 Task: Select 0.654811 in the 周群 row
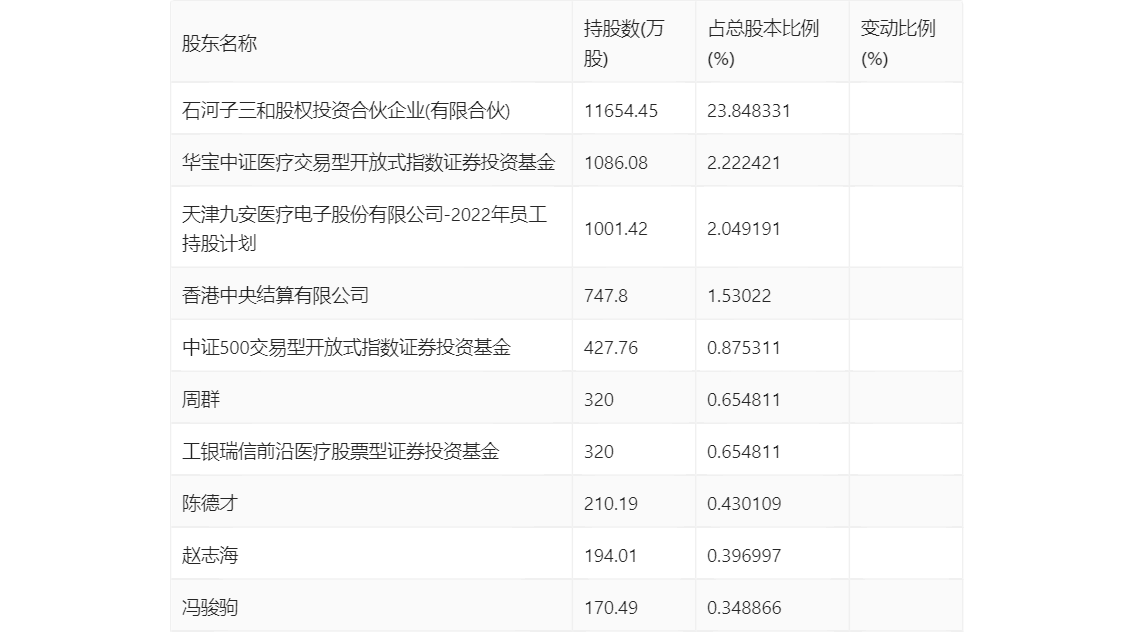(743, 400)
